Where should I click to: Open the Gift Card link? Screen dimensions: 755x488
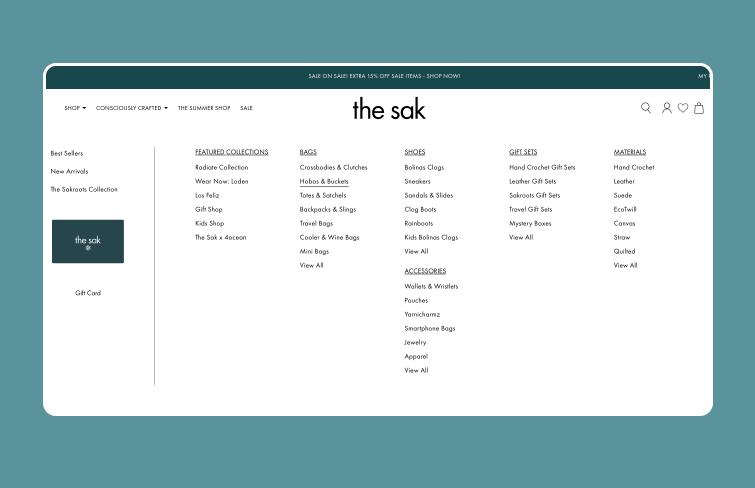(x=88, y=293)
